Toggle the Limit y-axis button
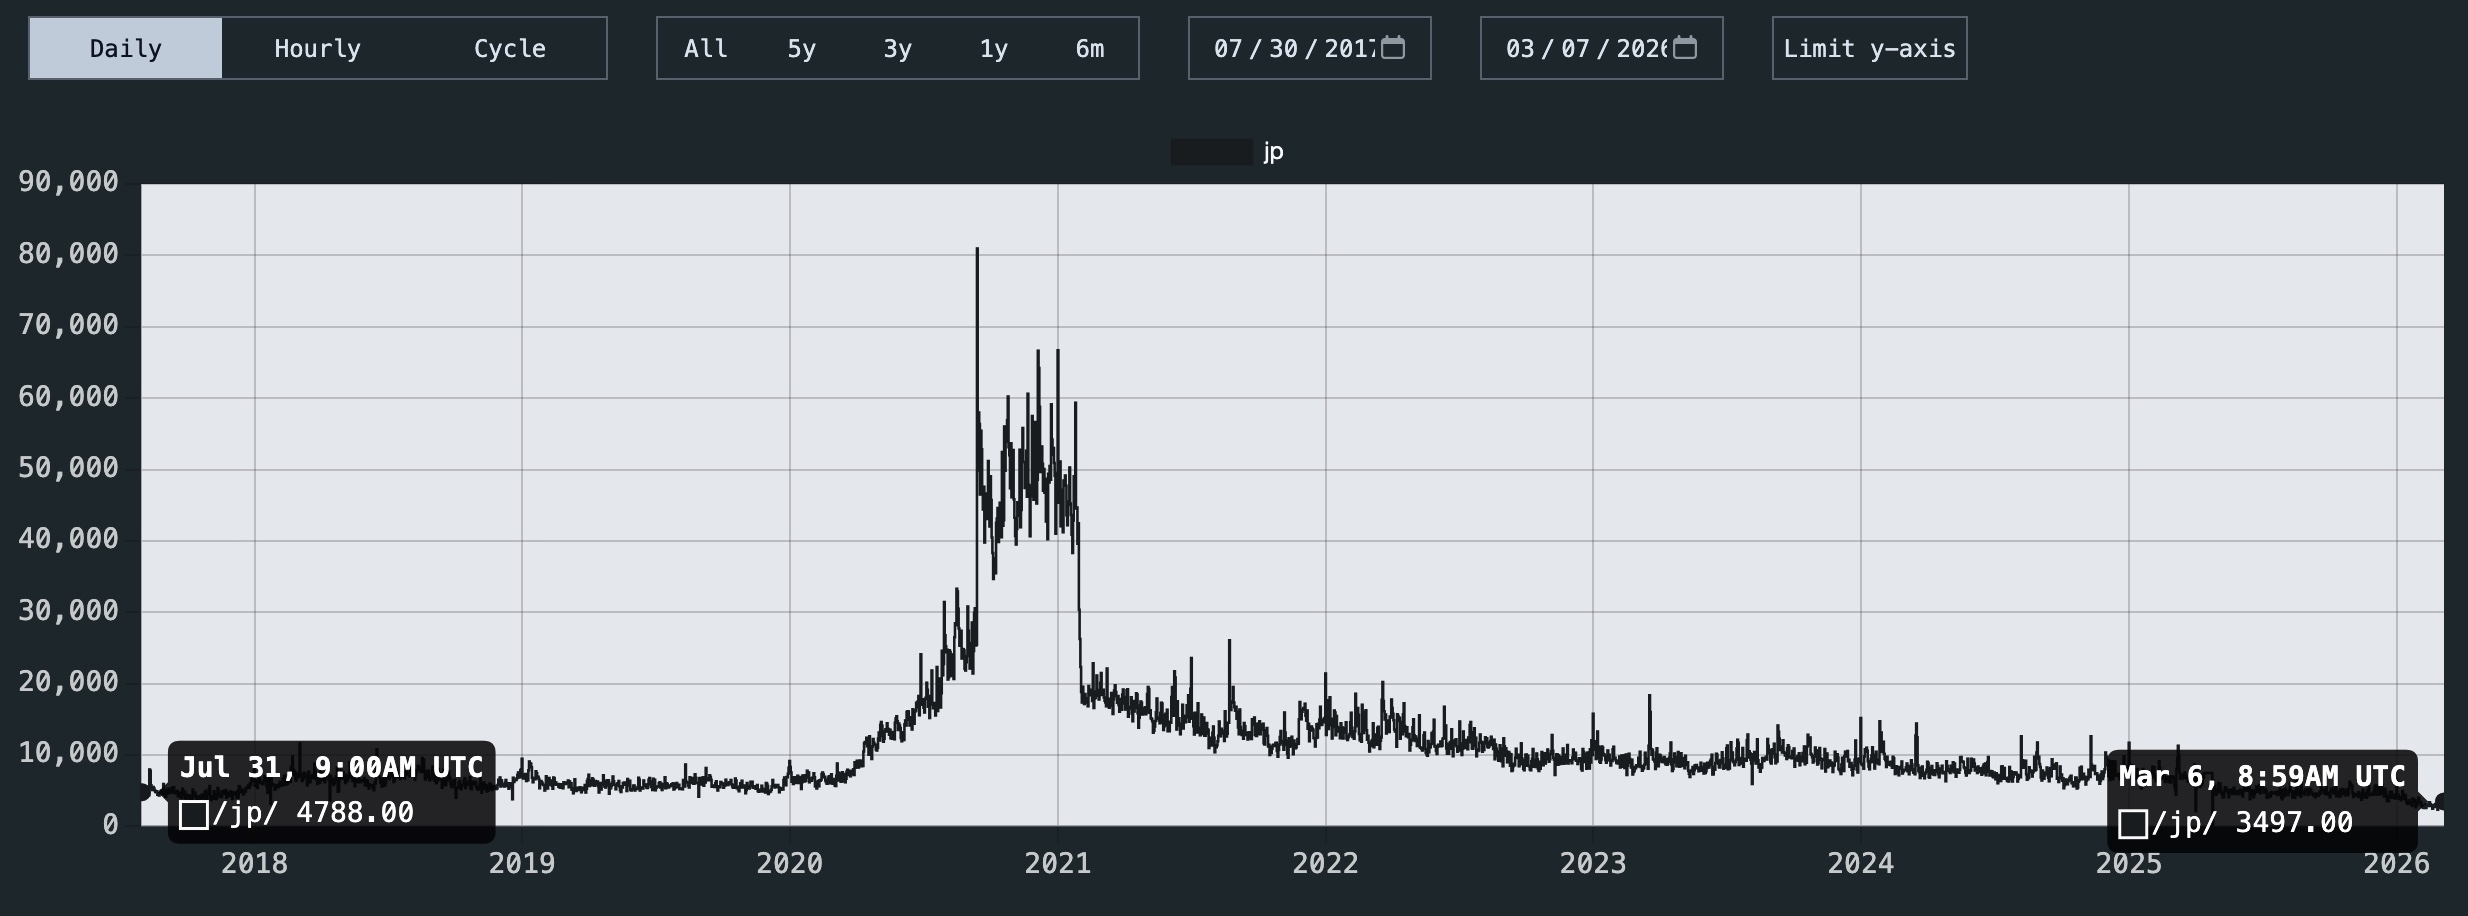The width and height of the screenshot is (2468, 916). tap(1869, 48)
